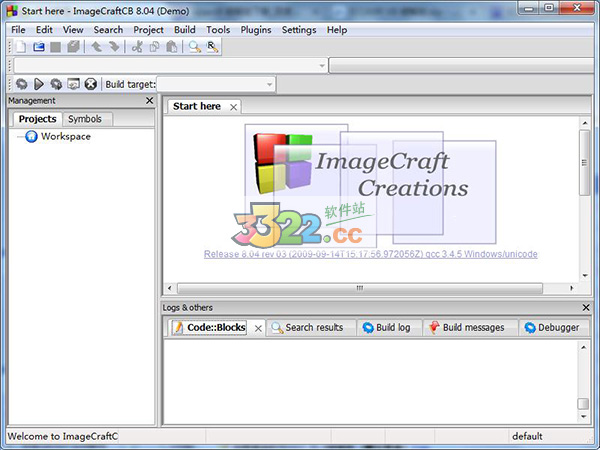600x450 pixels.
Task: Open the View menu
Action: [73, 30]
